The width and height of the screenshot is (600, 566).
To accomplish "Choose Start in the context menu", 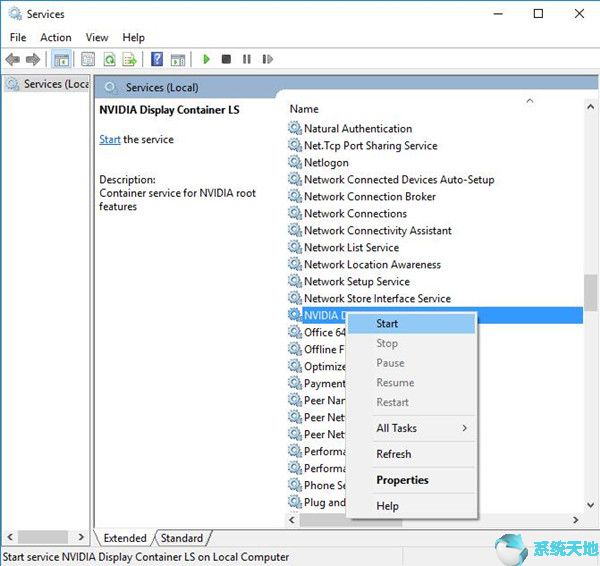I will click(387, 323).
